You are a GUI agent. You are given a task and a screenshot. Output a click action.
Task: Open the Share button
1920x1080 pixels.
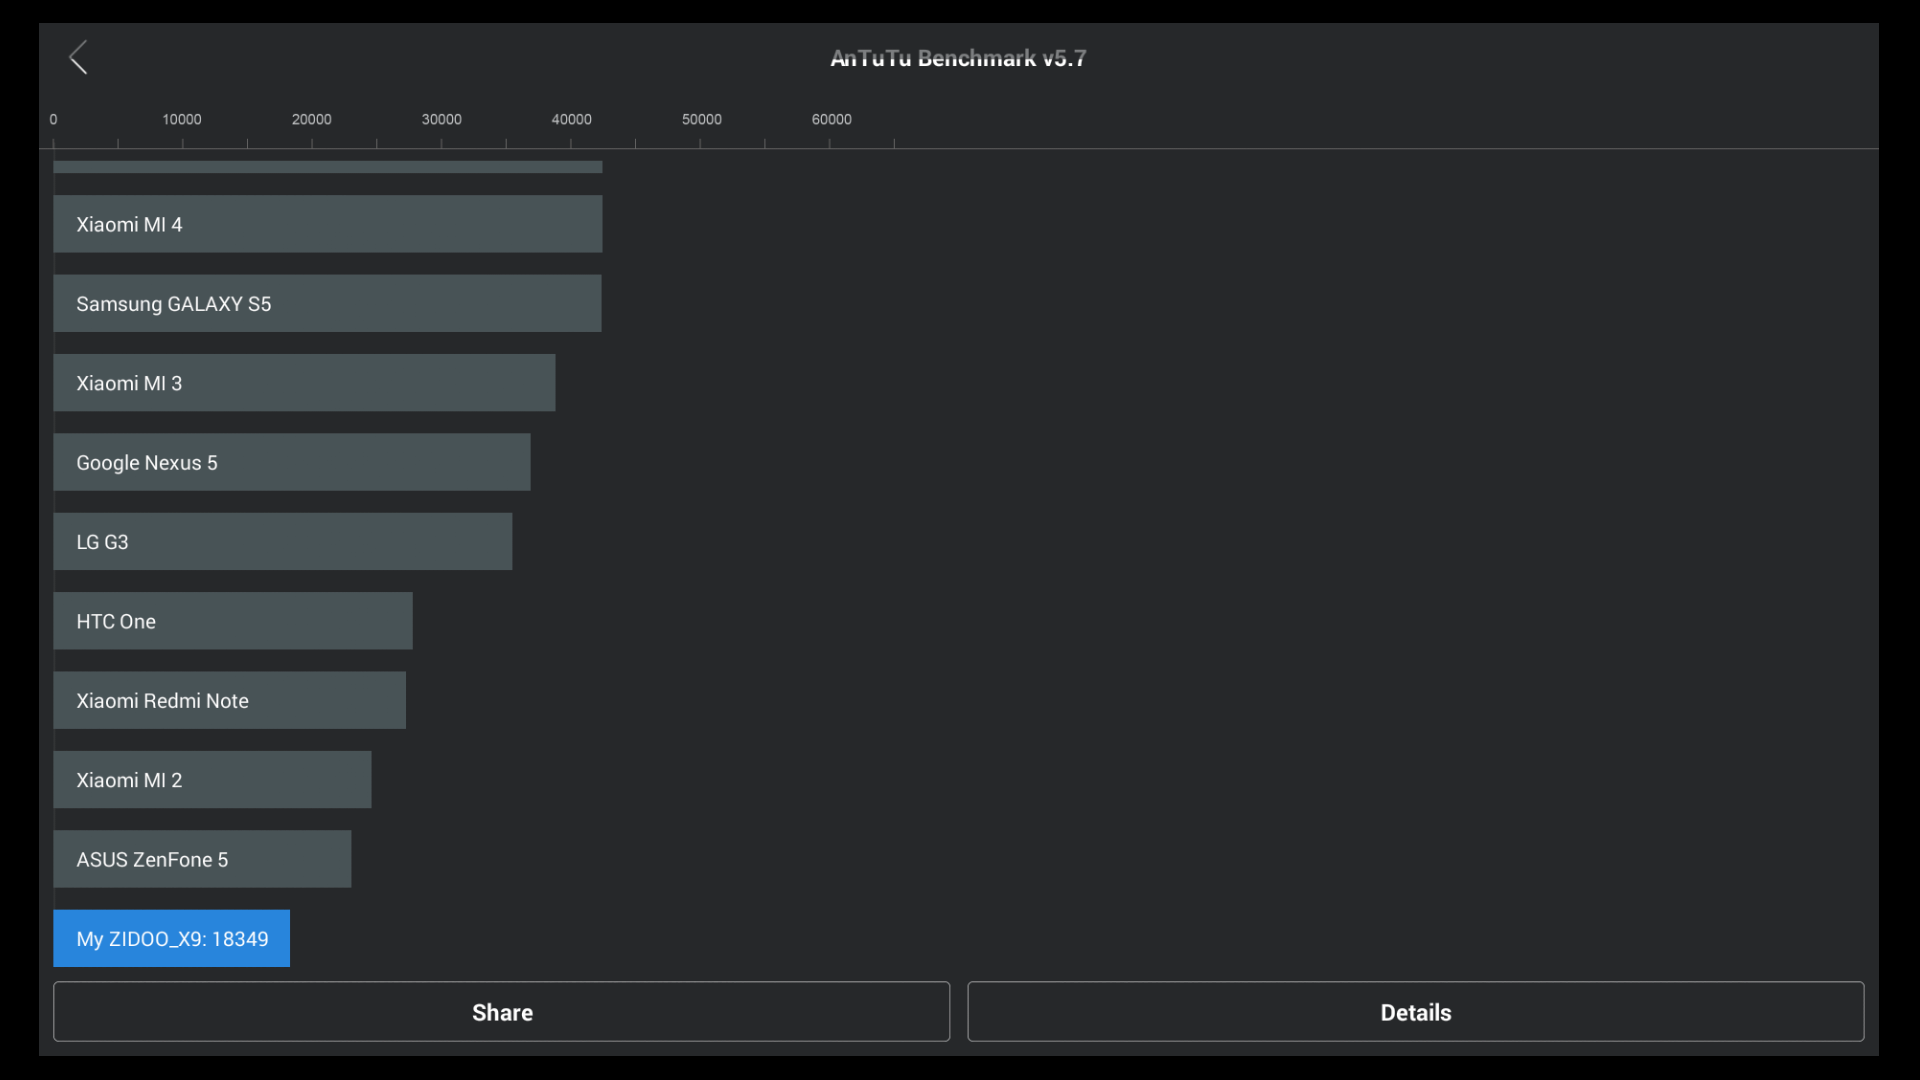(501, 1012)
